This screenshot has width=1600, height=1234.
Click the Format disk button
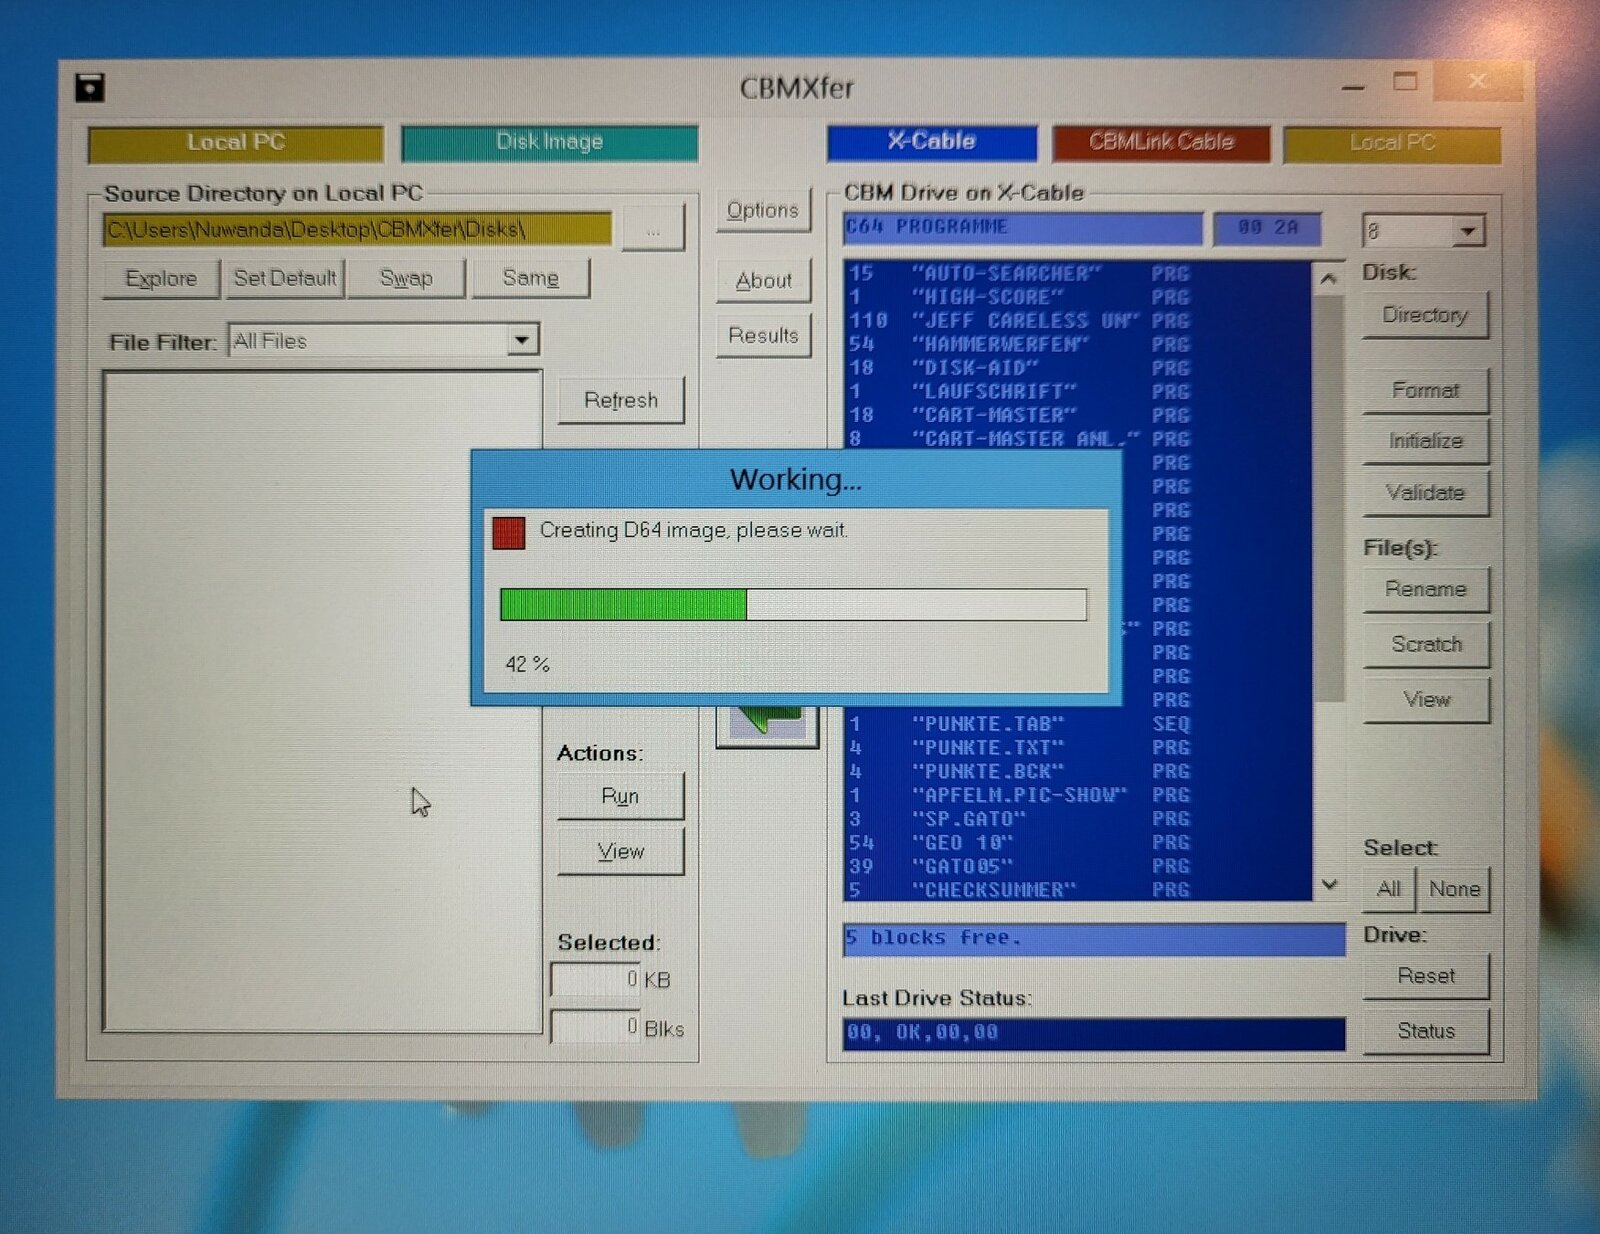(1425, 391)
